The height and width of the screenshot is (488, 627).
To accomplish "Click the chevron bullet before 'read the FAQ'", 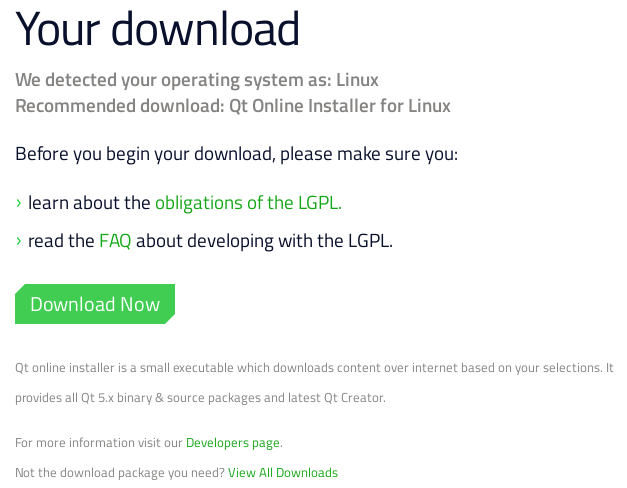I will (19, 241).
